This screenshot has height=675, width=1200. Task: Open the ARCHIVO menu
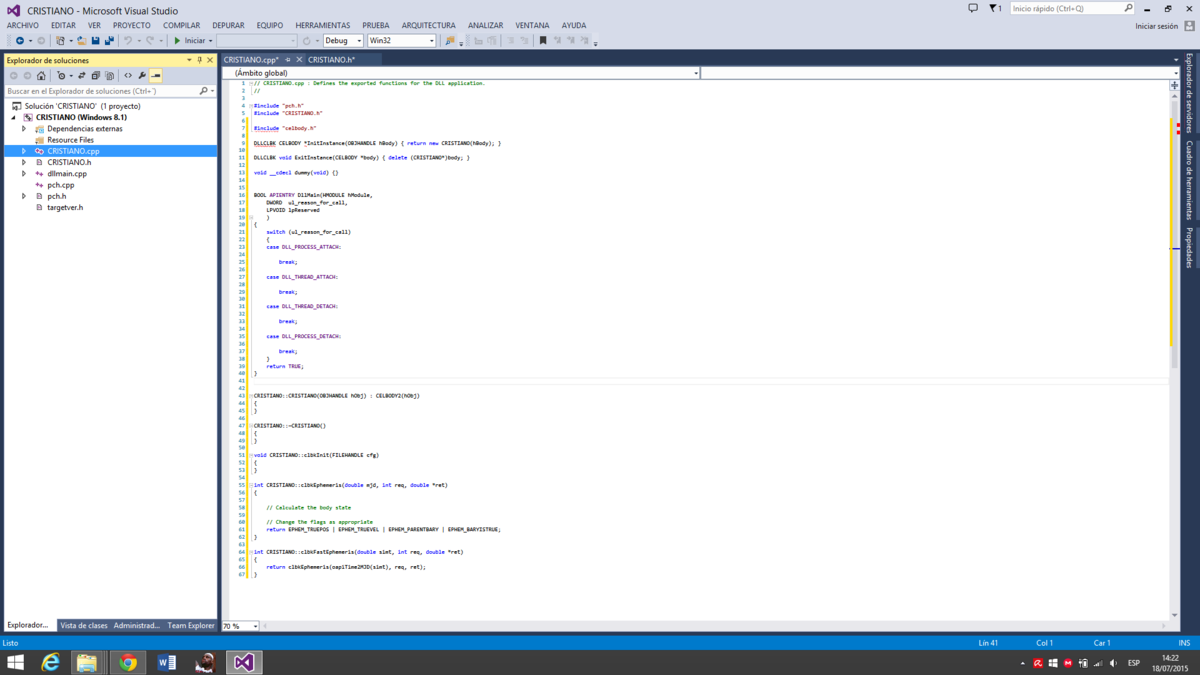[23, 25]
